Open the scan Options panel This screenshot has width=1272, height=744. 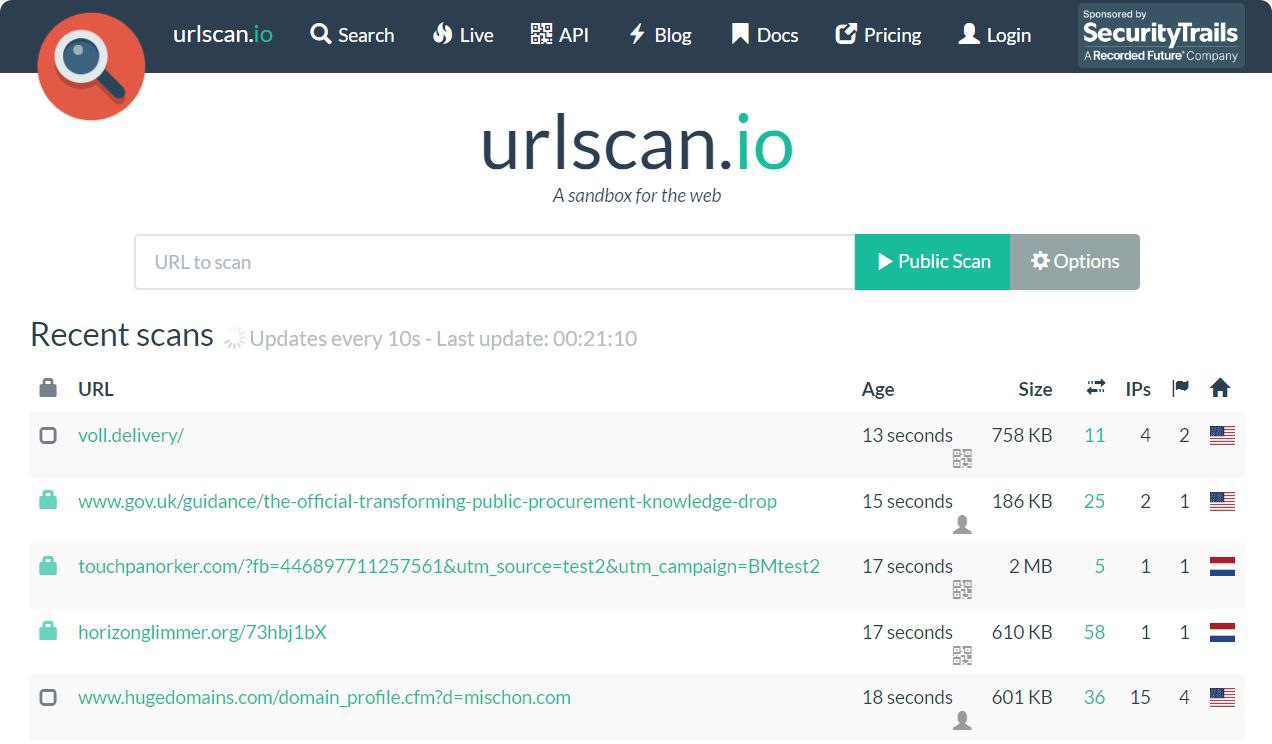tap(1075, 262)
